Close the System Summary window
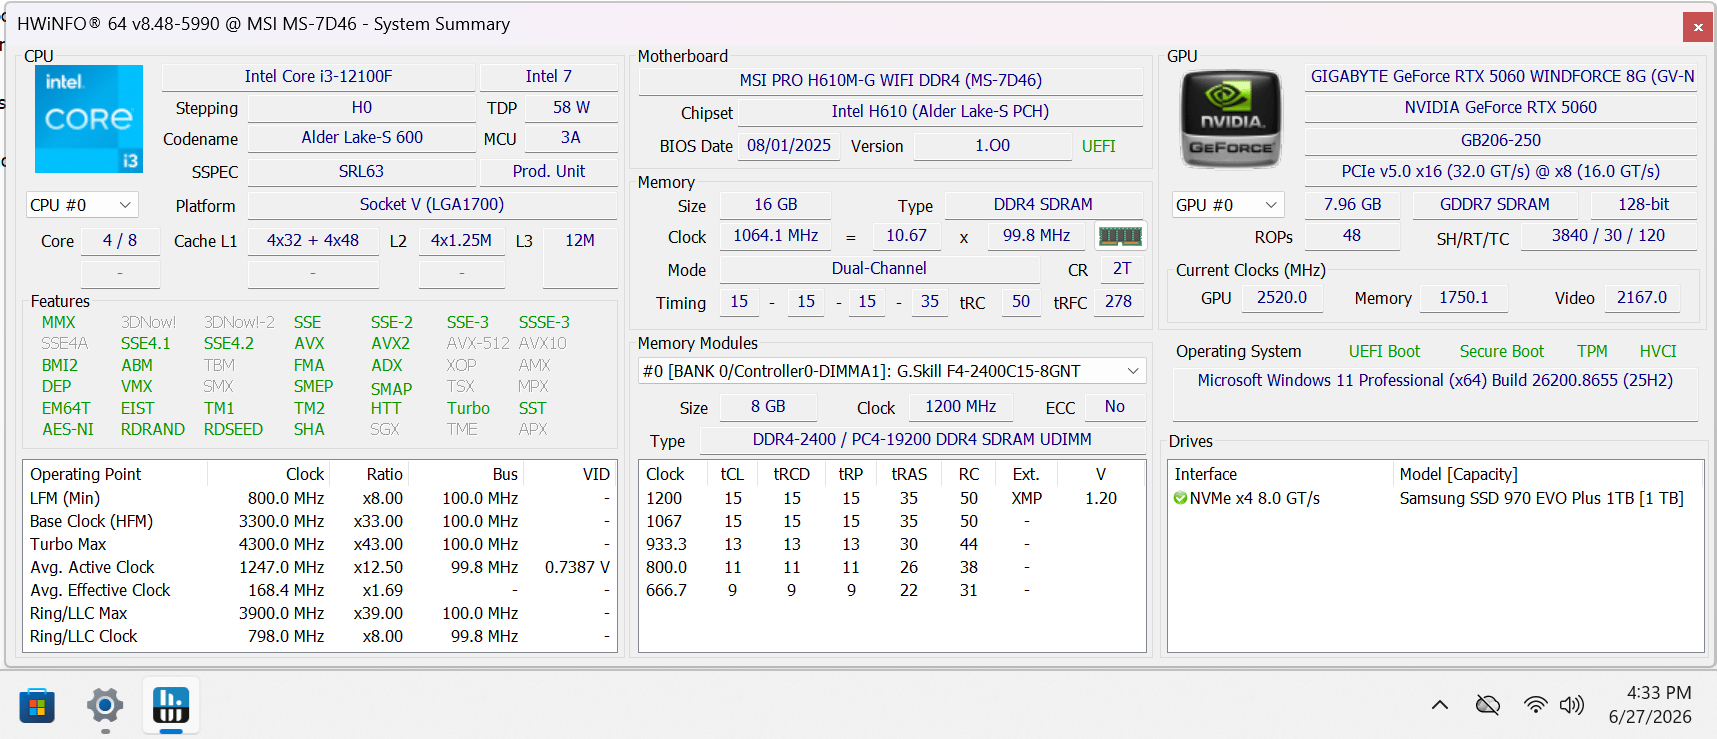Viewport: 1717px width, 739px height. 1698,27
